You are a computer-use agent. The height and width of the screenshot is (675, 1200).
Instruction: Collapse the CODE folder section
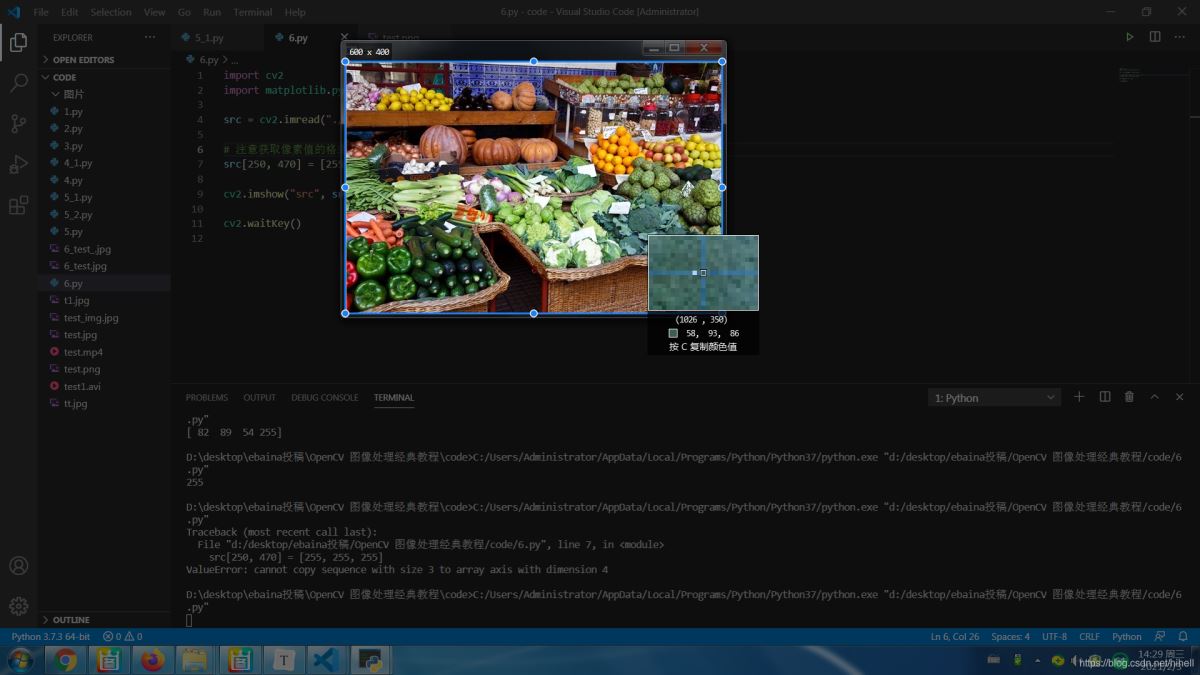64,77
